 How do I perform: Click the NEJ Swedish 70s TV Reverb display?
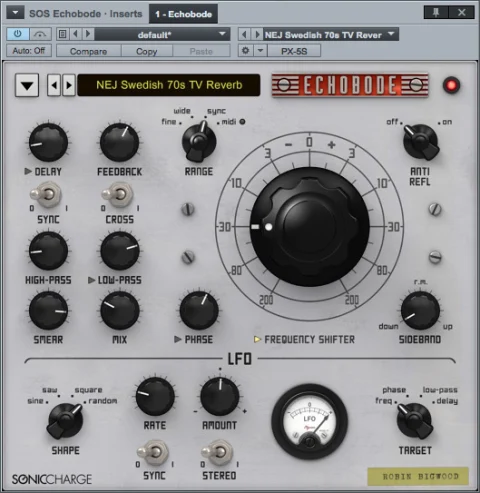click(169, 85)
